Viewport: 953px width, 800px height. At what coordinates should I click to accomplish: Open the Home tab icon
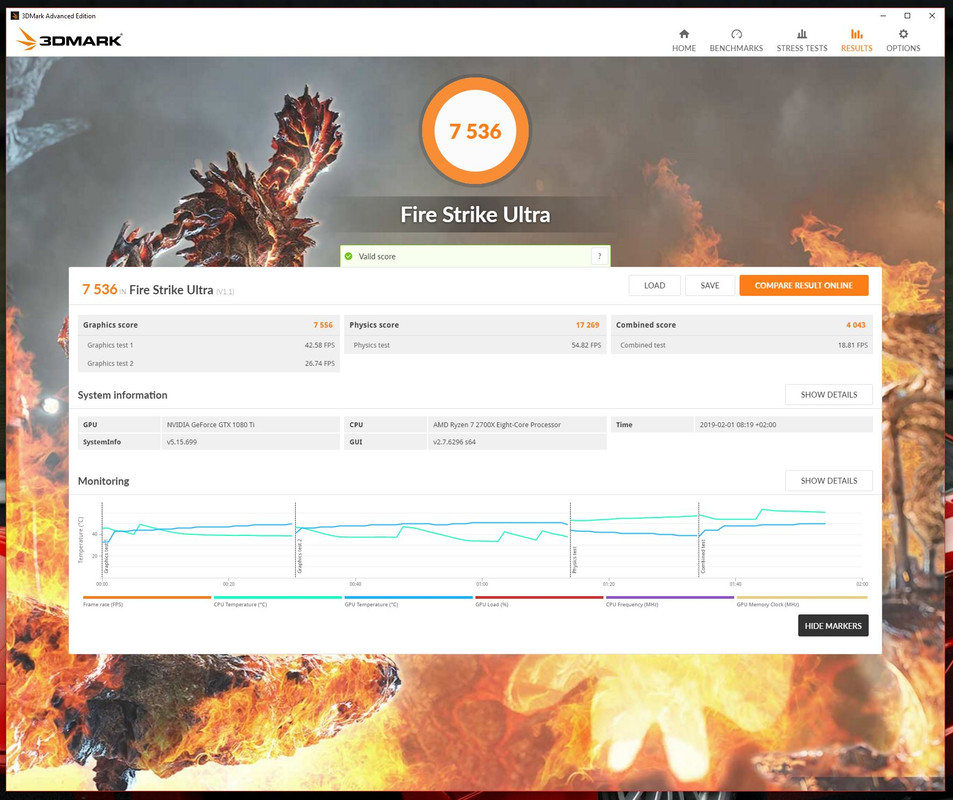click(x=684, y=34)
